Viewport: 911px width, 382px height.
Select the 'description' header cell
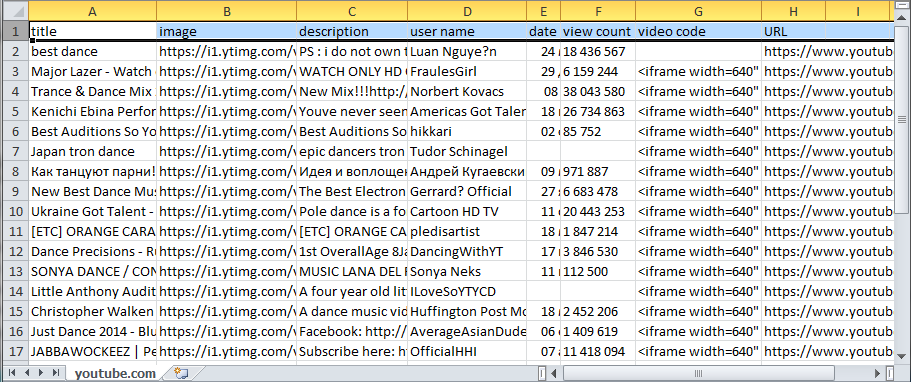[x=352, y=31]
